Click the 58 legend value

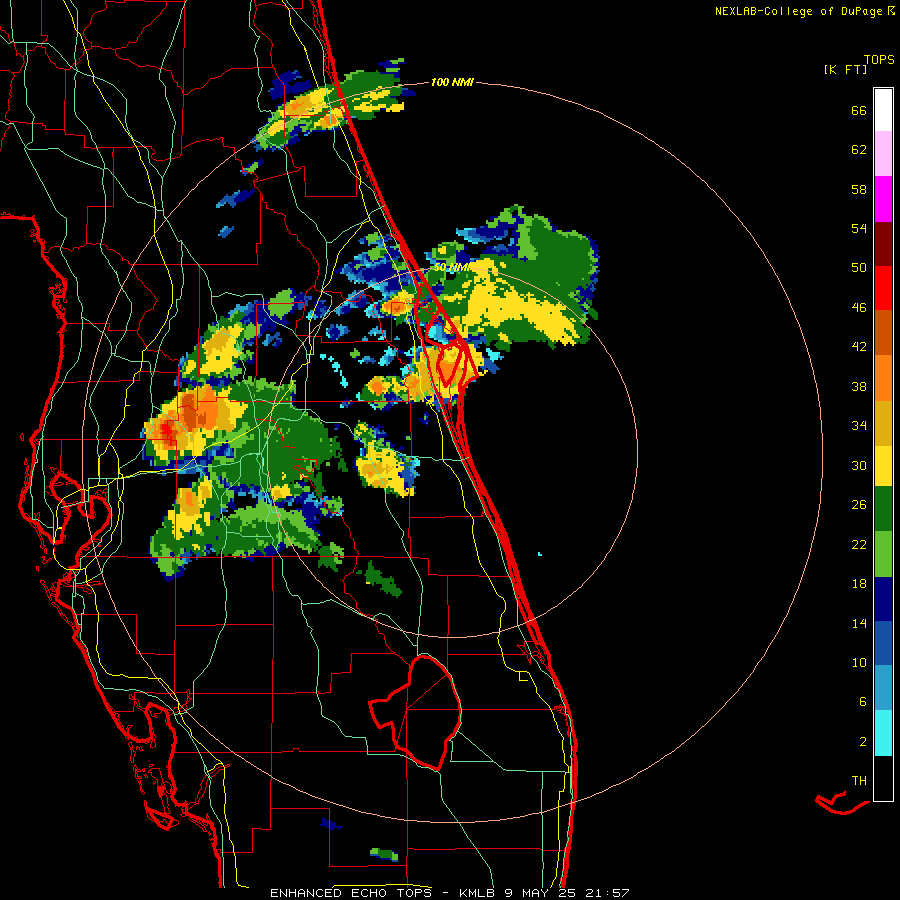point(859,189)
